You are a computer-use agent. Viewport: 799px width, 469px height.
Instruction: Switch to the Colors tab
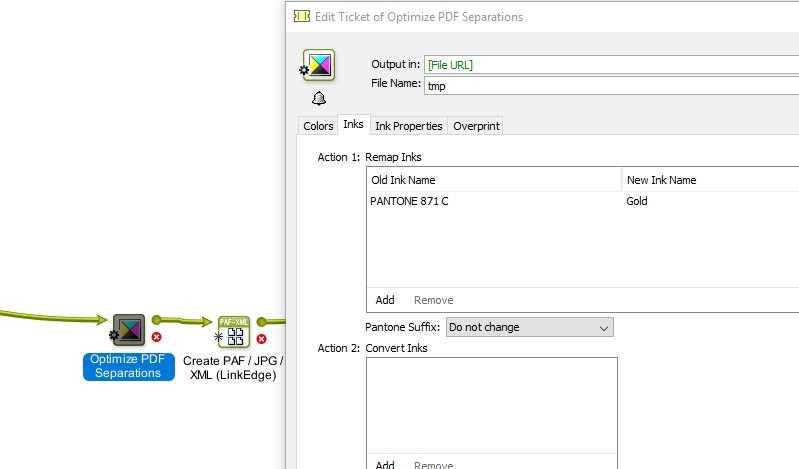tap(318, 126)
